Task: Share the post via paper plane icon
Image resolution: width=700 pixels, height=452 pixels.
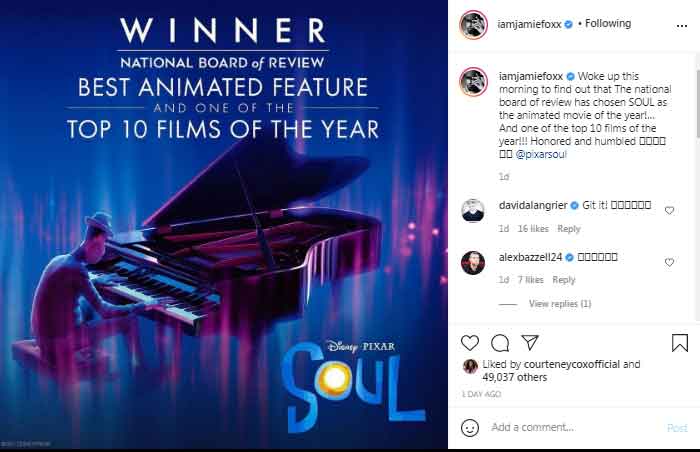Action: [x=530, y=343]
